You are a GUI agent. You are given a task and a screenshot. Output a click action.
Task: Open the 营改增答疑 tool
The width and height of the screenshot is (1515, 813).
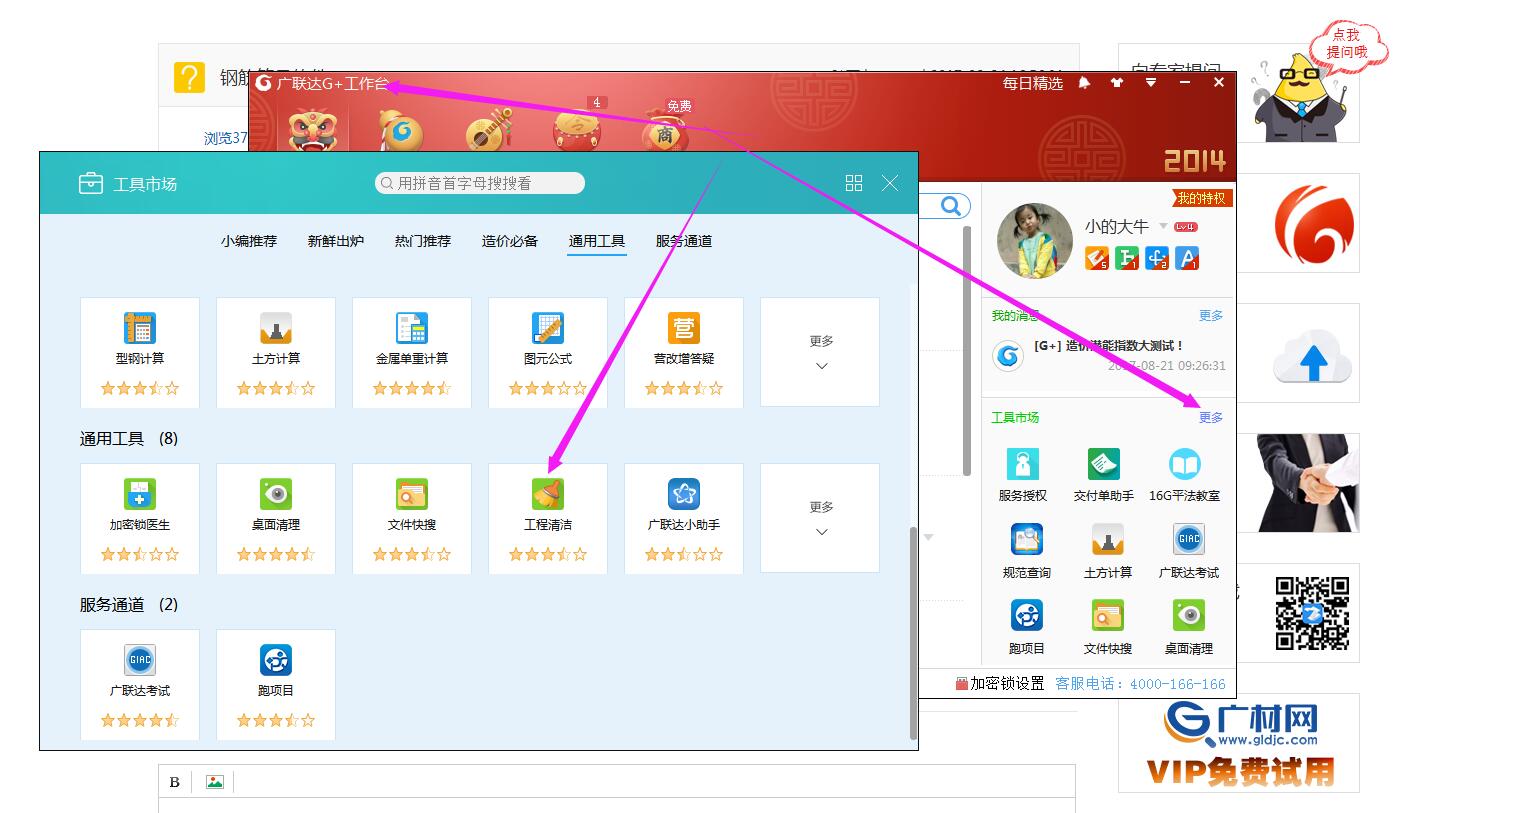[x=684, y=352]
